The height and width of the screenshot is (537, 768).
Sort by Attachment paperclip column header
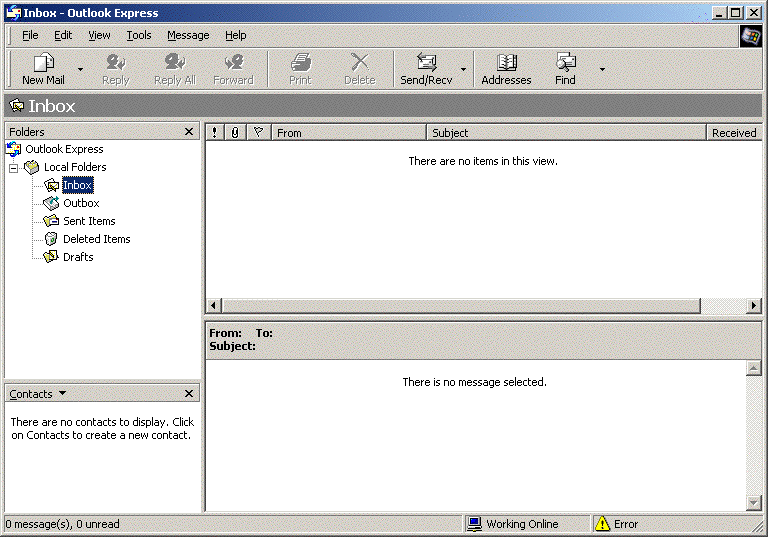[x=235, y=132]
